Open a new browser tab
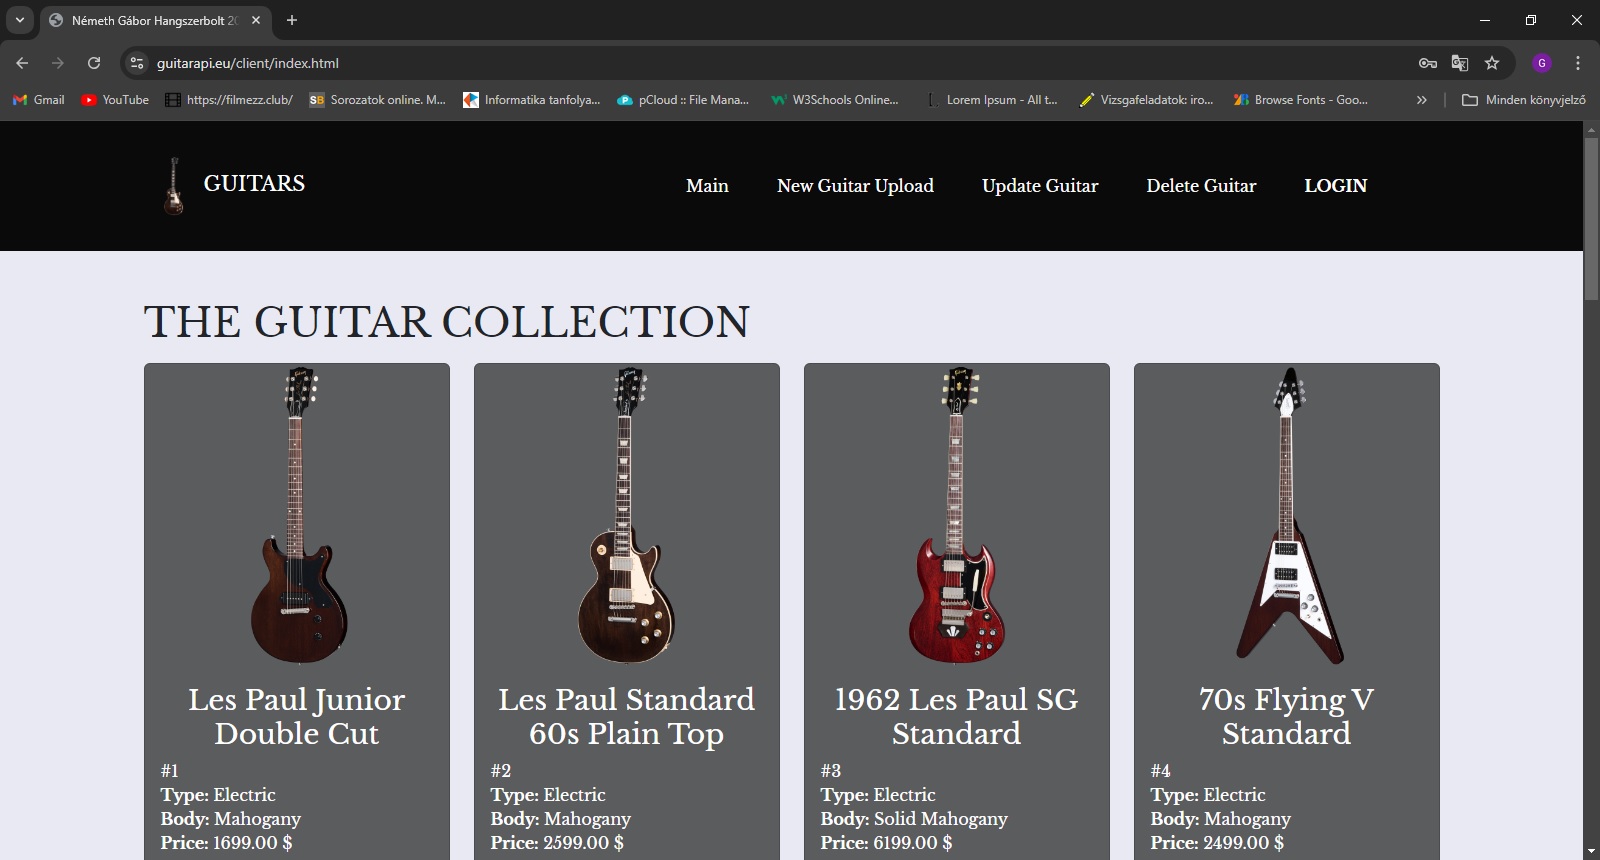 coord(292,20)
